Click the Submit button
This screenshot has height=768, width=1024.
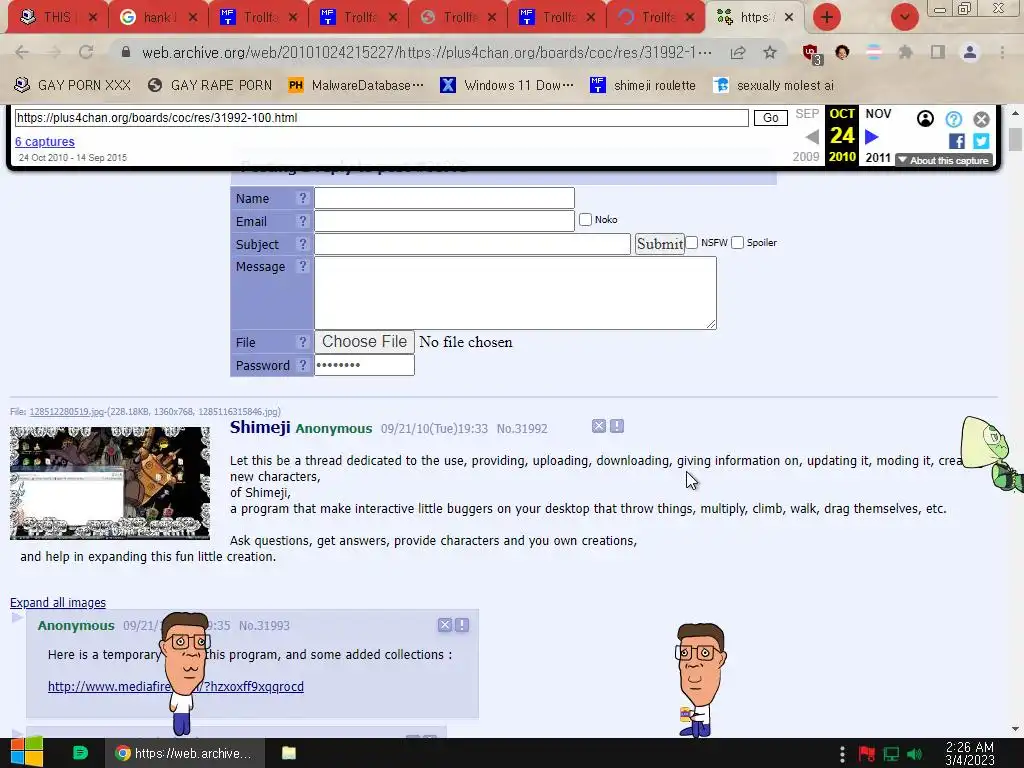tap(660, 244)
